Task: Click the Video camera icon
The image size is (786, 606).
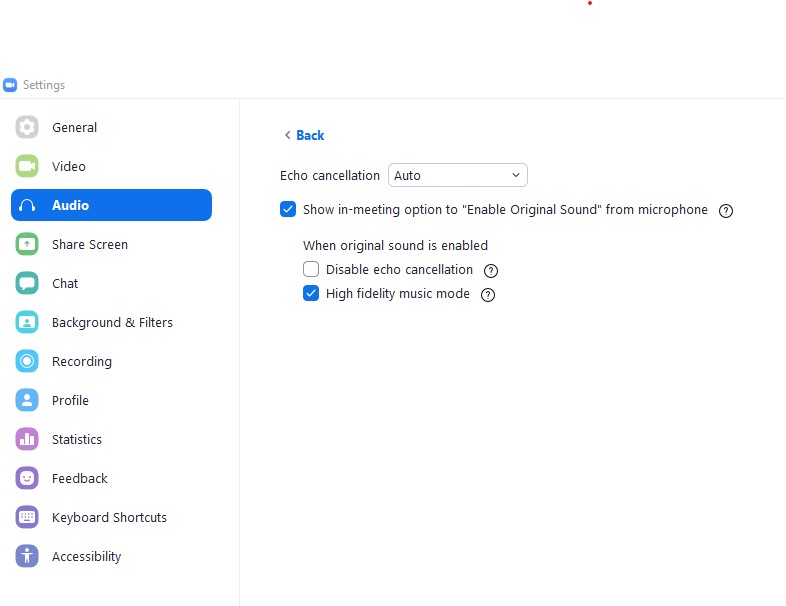Action: pos(27,166)
